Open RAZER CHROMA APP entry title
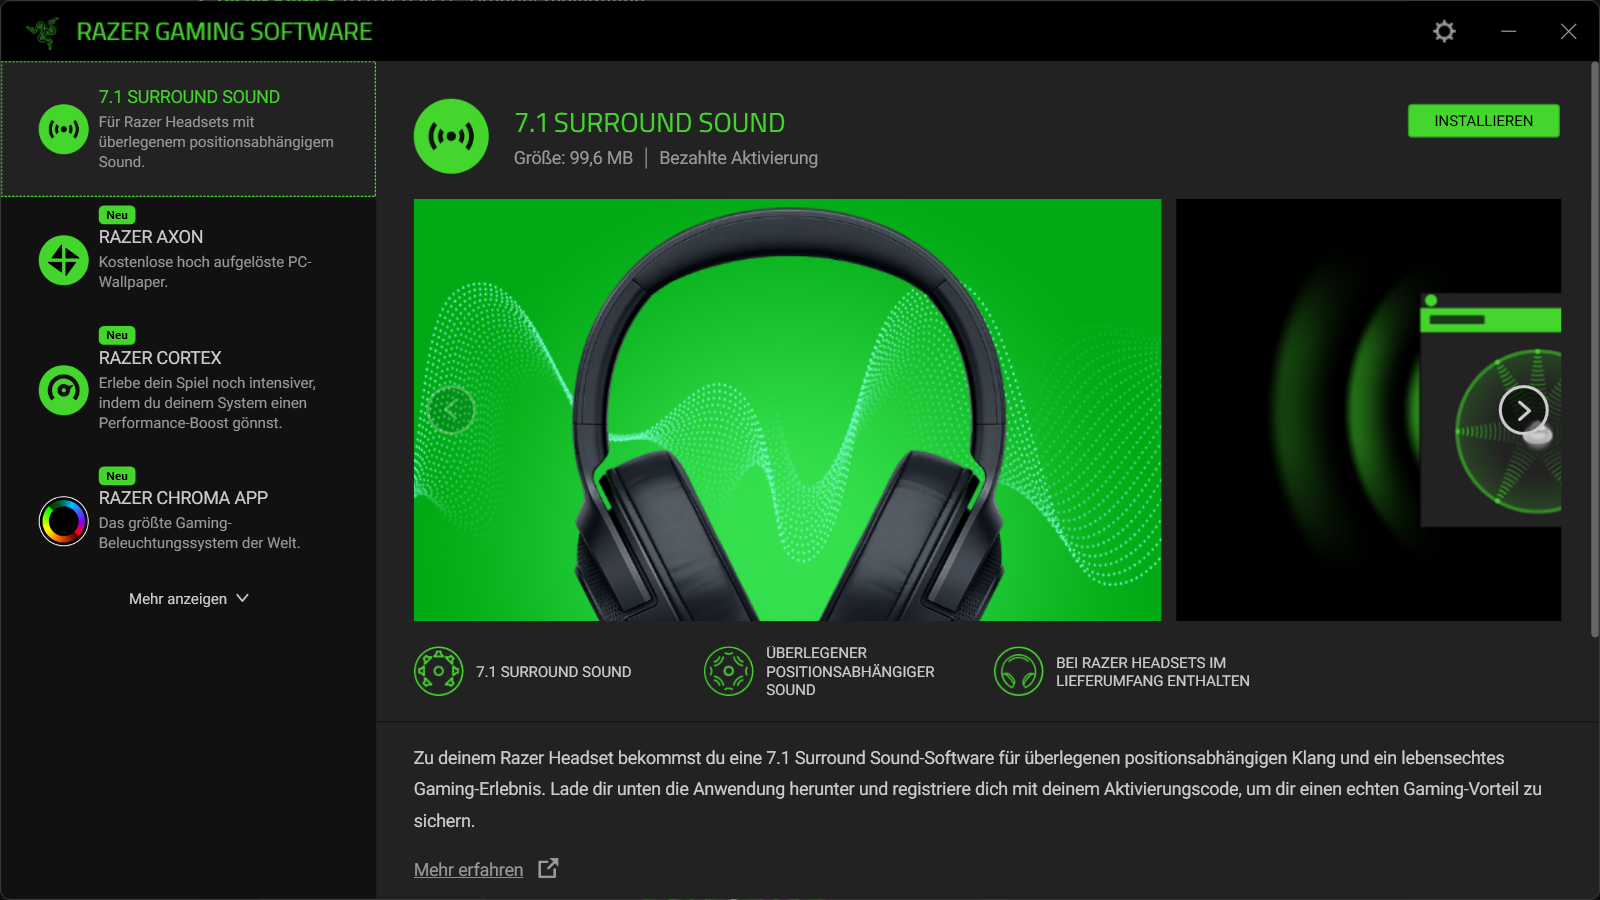Screen dimensions: 1600x900 point(183,498)
